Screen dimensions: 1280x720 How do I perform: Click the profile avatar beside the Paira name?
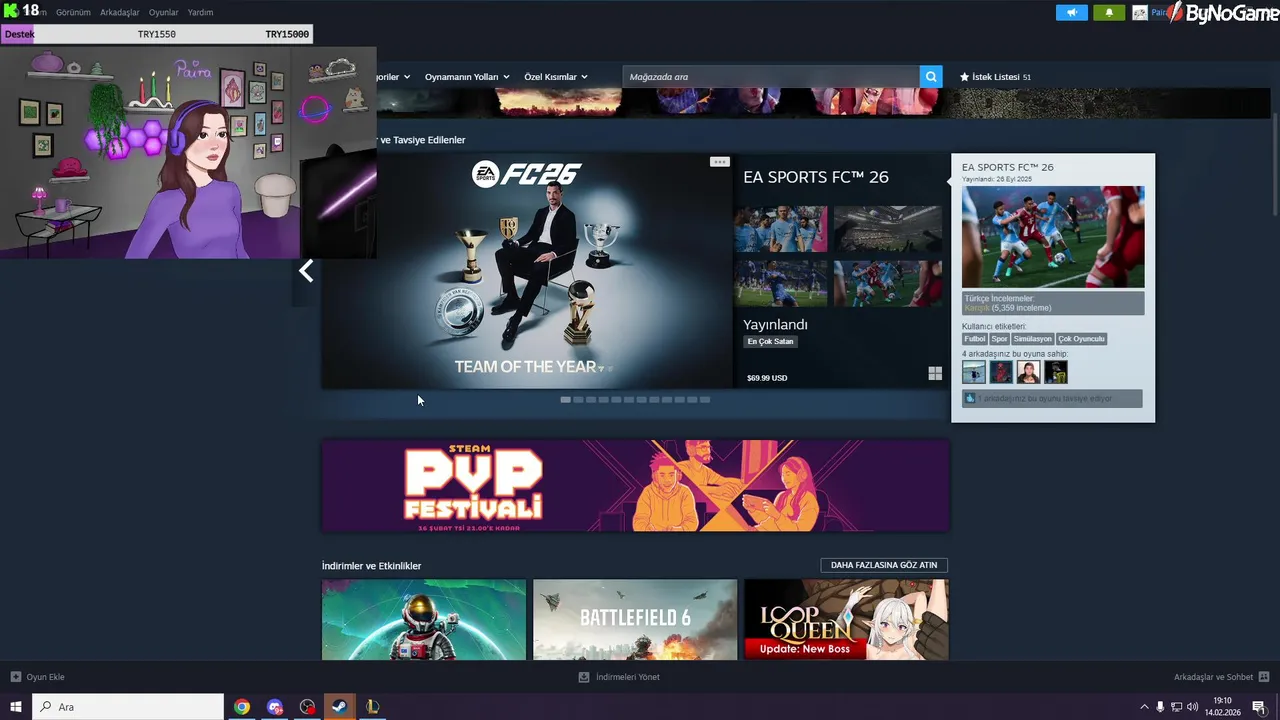[1140, 13]
